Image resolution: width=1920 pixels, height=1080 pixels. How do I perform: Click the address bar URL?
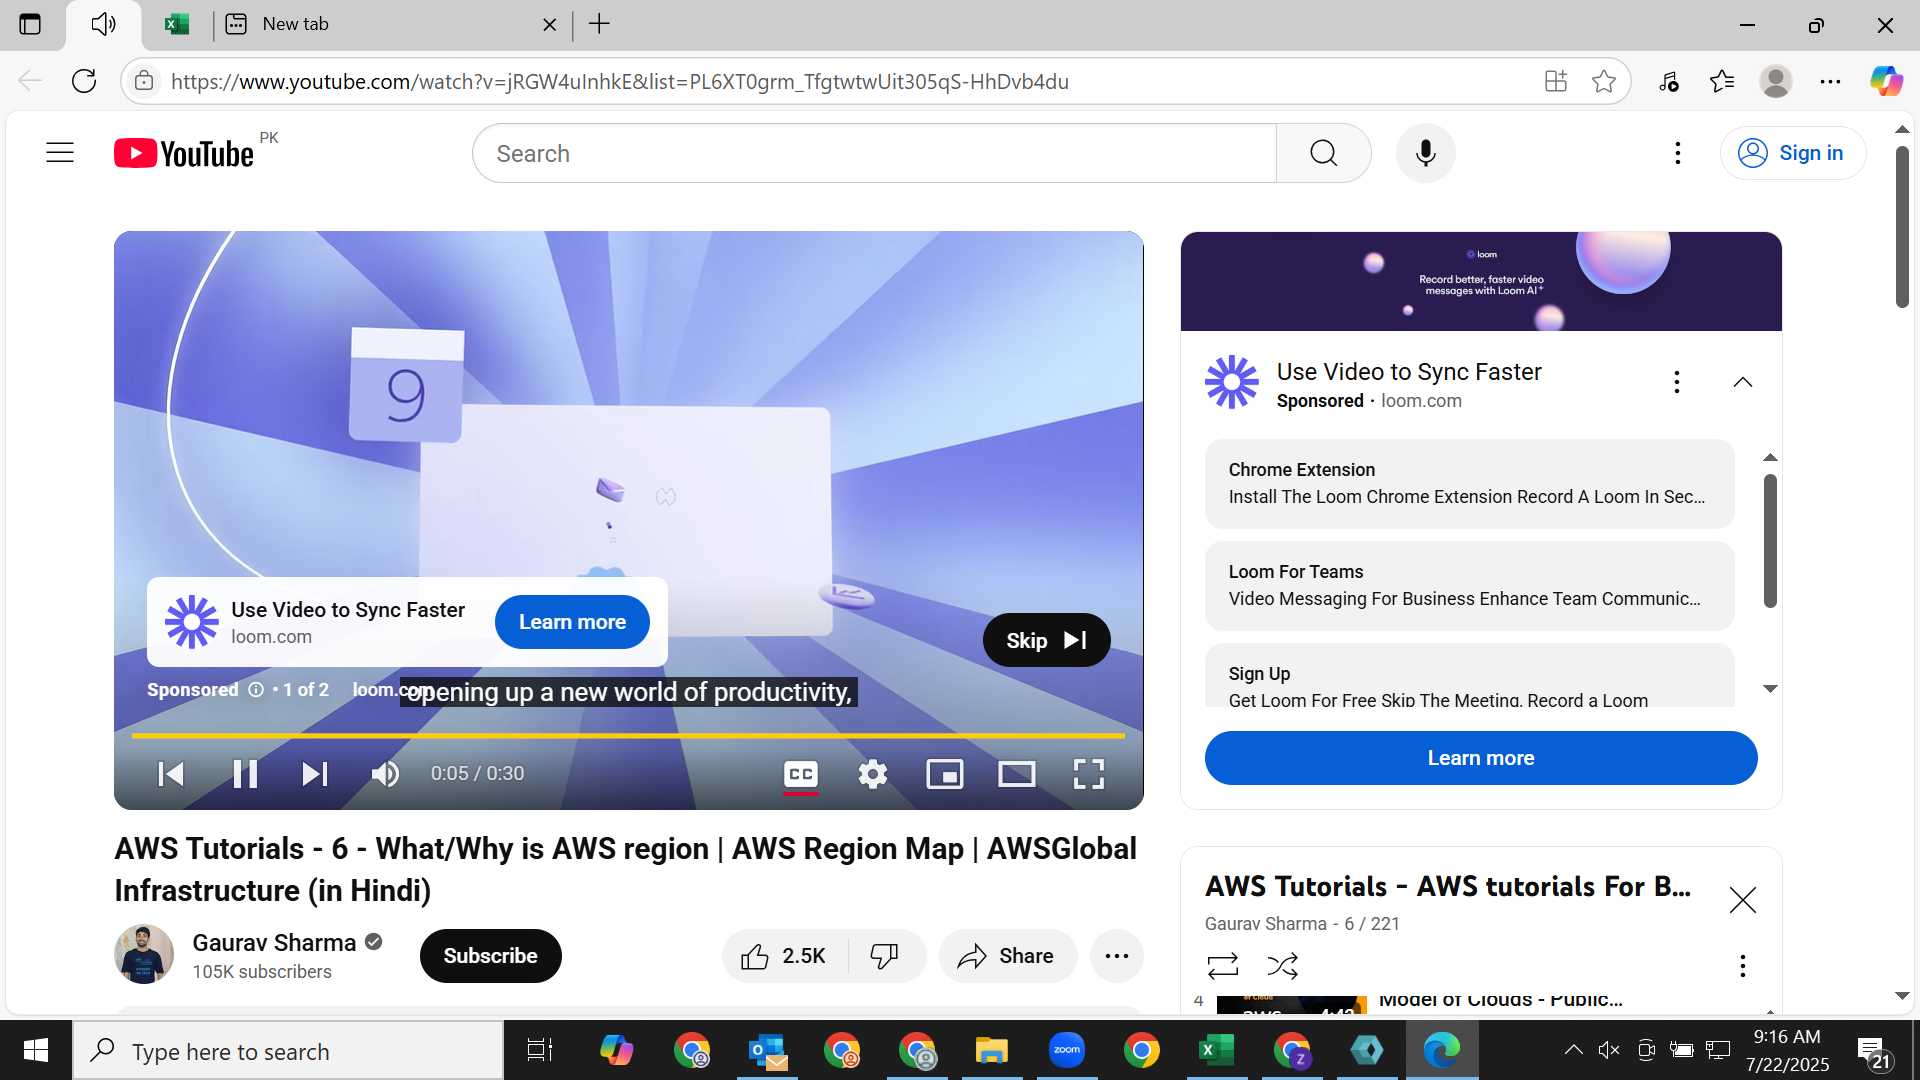point(620,82)
